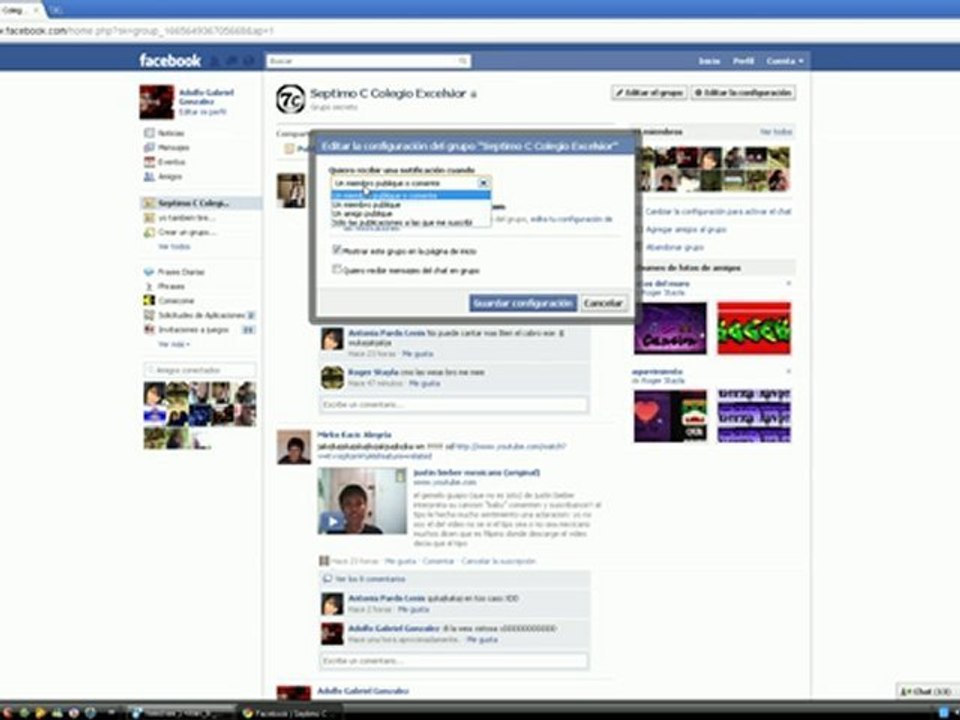Click 'Ver todos' link beside miembros
This screenshot has height=720, width=960.
(x=776, y=132)
